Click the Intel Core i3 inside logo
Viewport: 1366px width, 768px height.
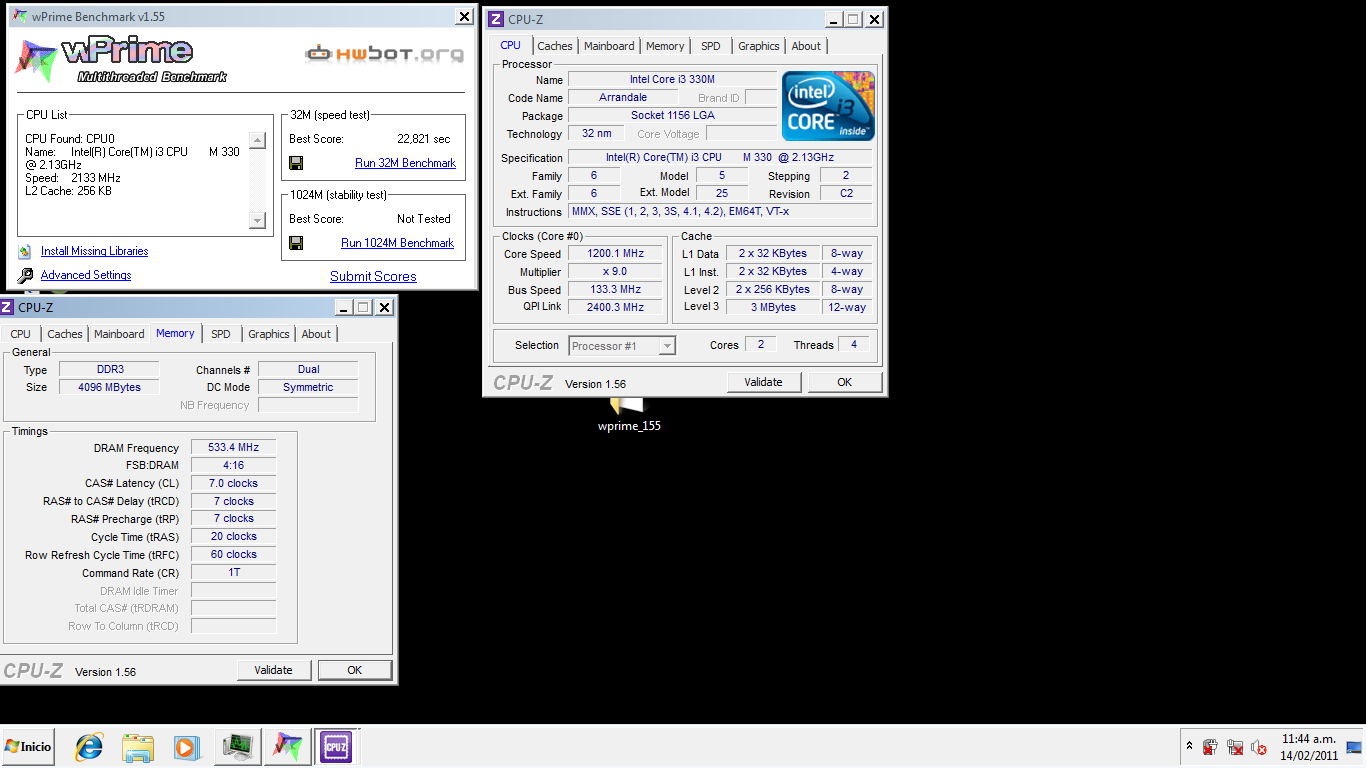[828, 106]
